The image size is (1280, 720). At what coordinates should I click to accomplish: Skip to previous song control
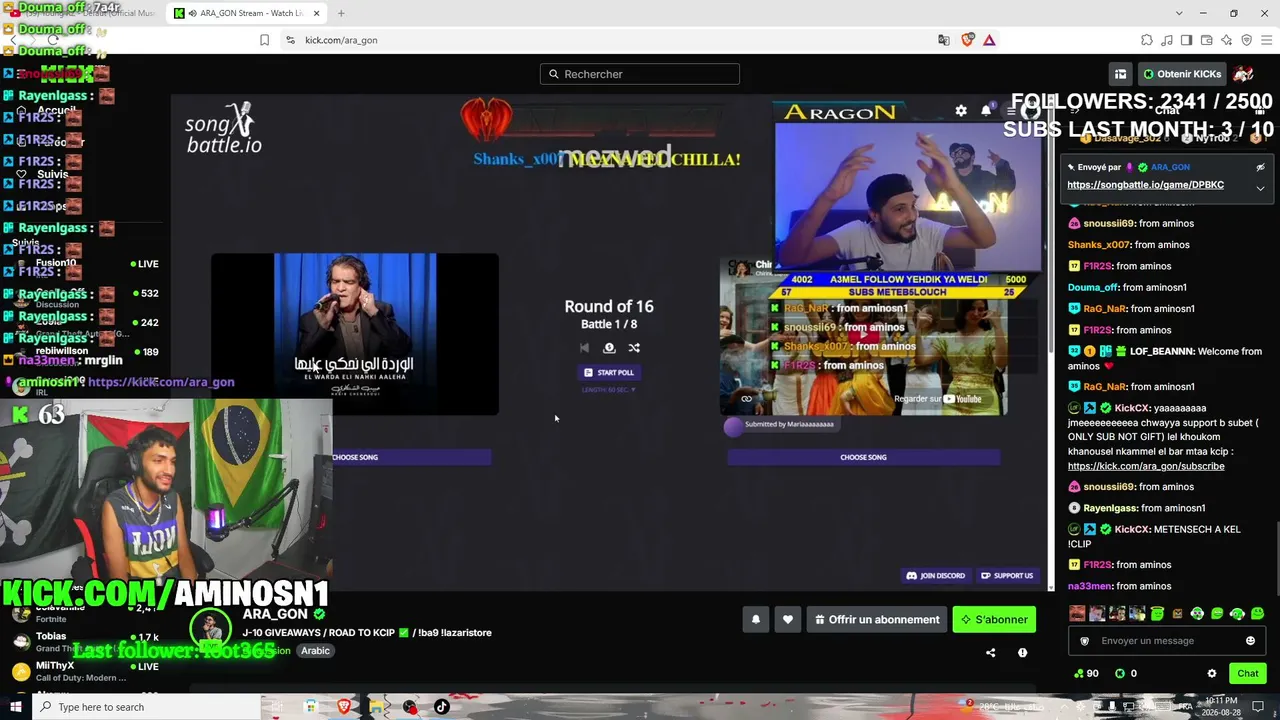584,348
